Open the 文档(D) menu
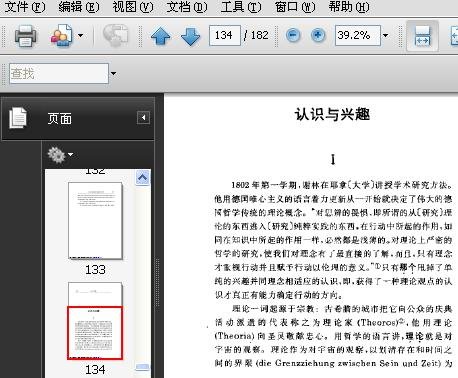Screen dimensions: 458x378 click(187, 7)
